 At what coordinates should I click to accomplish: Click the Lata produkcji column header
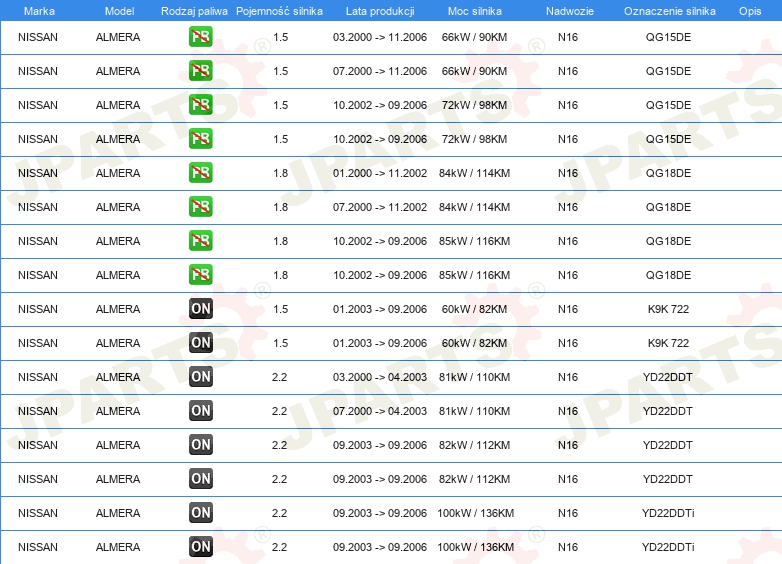380,11
